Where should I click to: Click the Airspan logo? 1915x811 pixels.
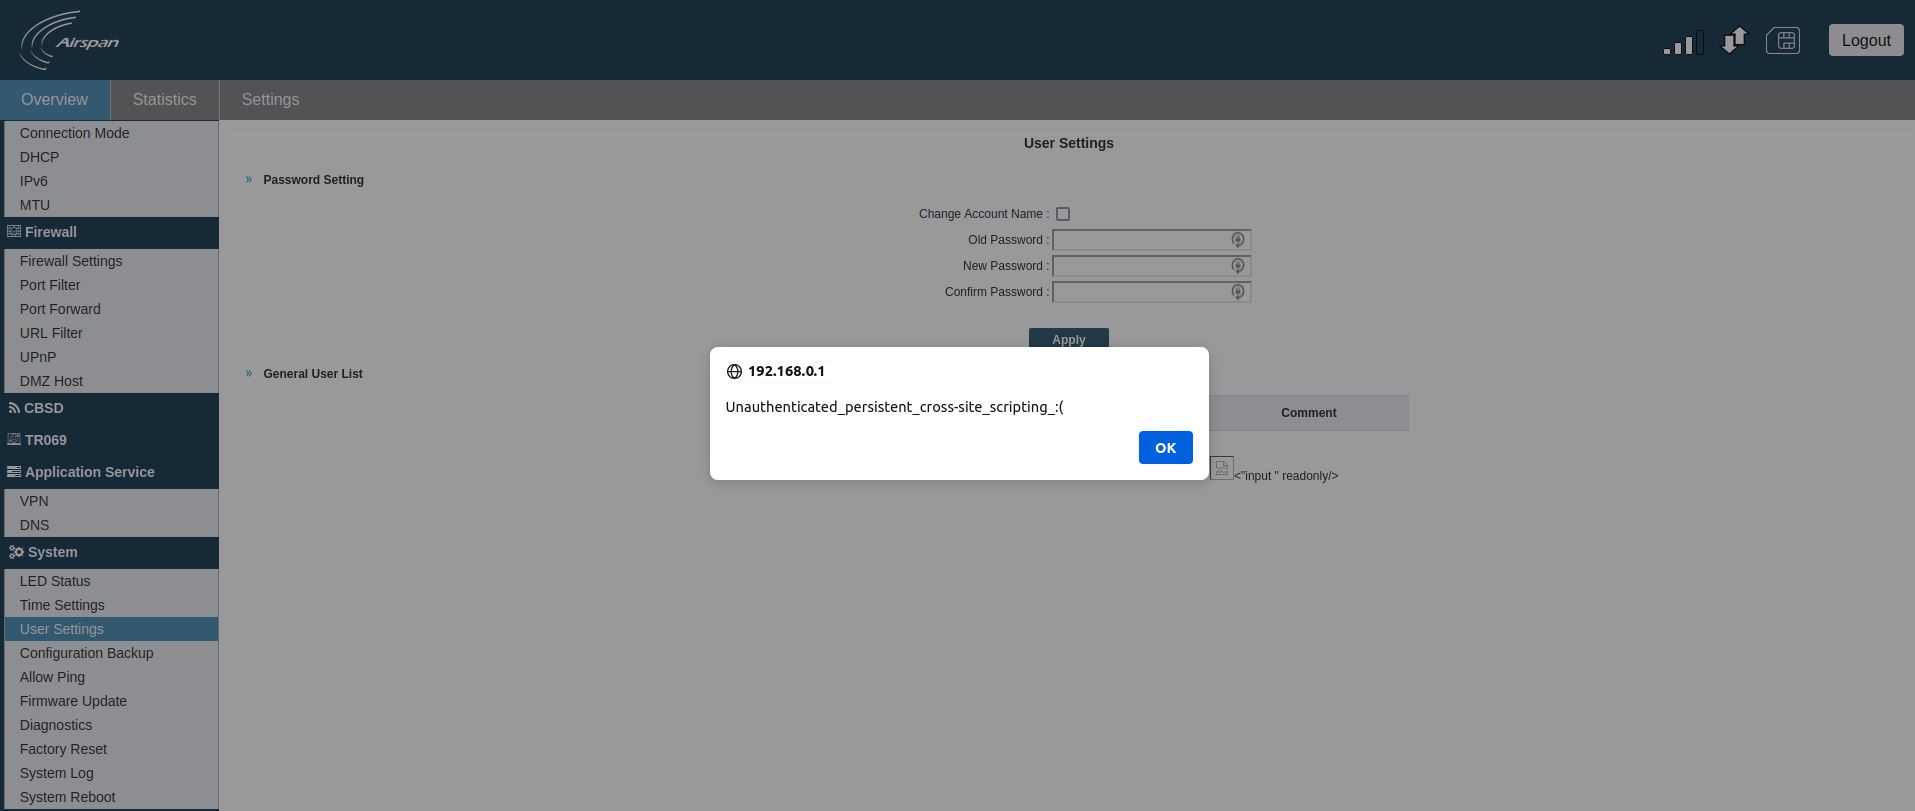(x=70, y=41)
